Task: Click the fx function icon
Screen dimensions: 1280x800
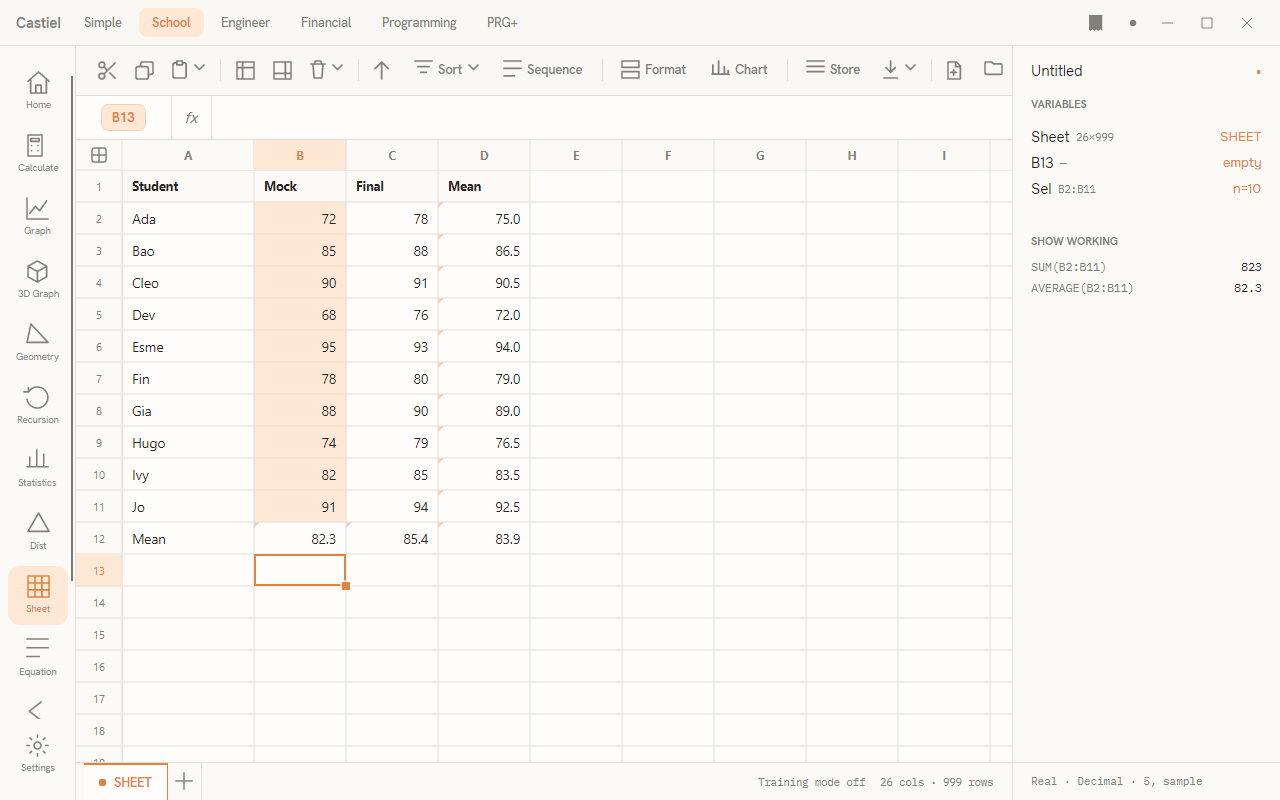Action: pos(192,118)
